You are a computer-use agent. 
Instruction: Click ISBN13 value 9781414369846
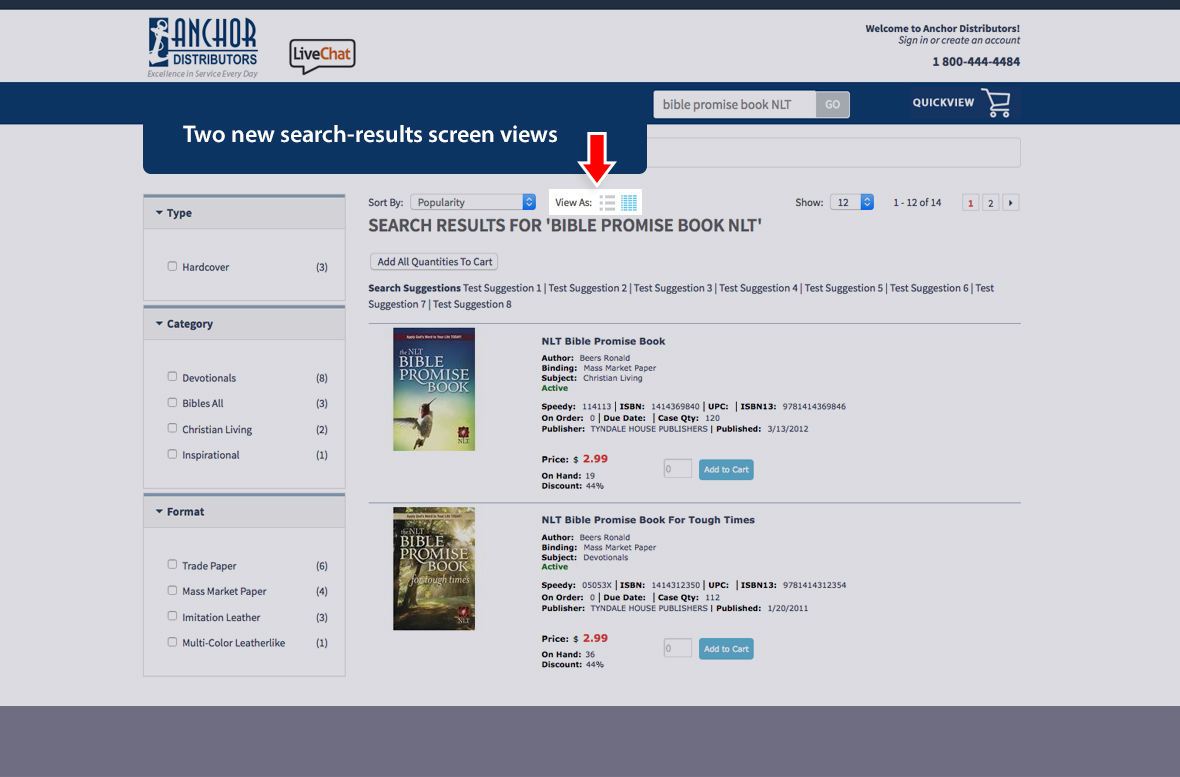tap(814, 407)
